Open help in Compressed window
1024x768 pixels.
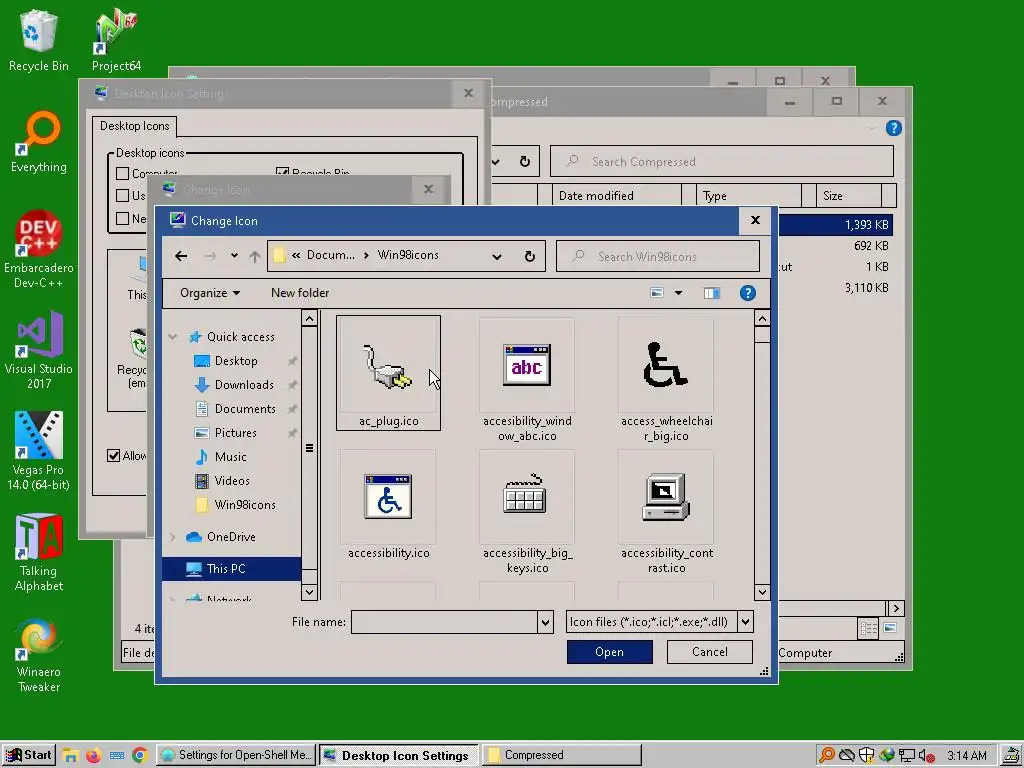click(893, 128)
